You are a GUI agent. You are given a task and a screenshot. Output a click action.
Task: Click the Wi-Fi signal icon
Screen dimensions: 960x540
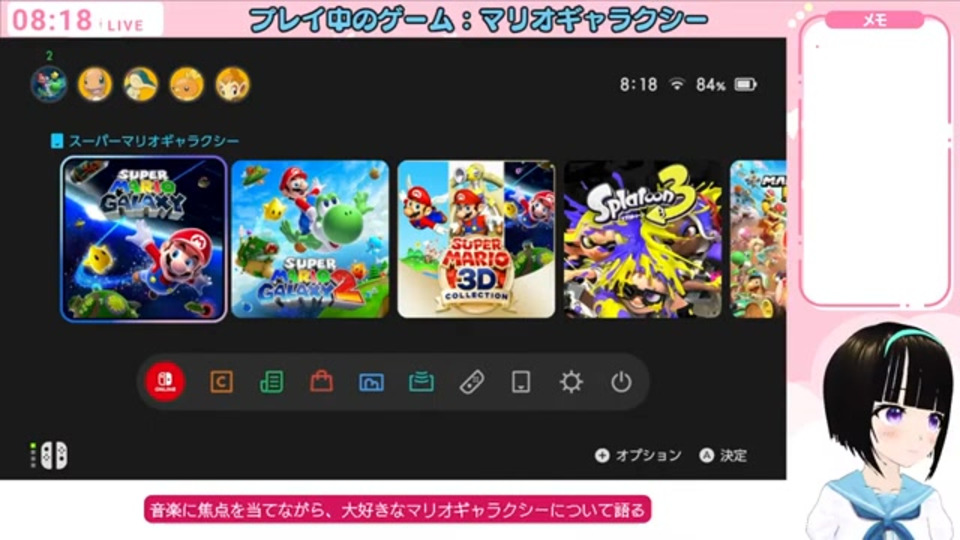click(x=677, y=84)
